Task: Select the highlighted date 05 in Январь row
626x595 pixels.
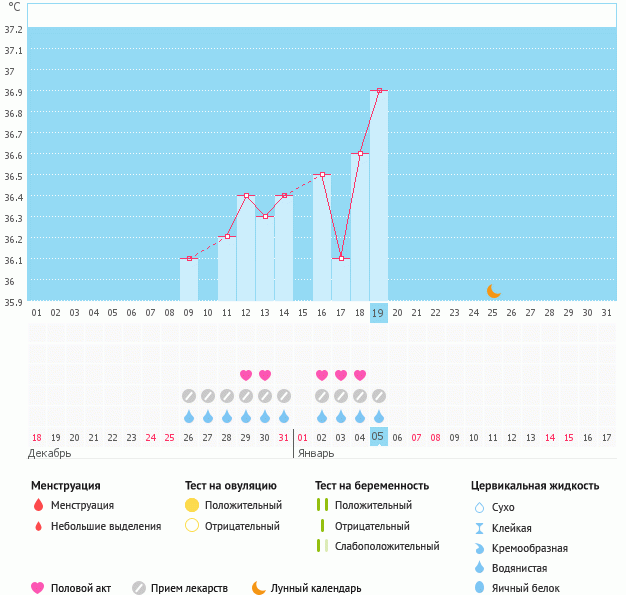Action: tap(378, 437)
